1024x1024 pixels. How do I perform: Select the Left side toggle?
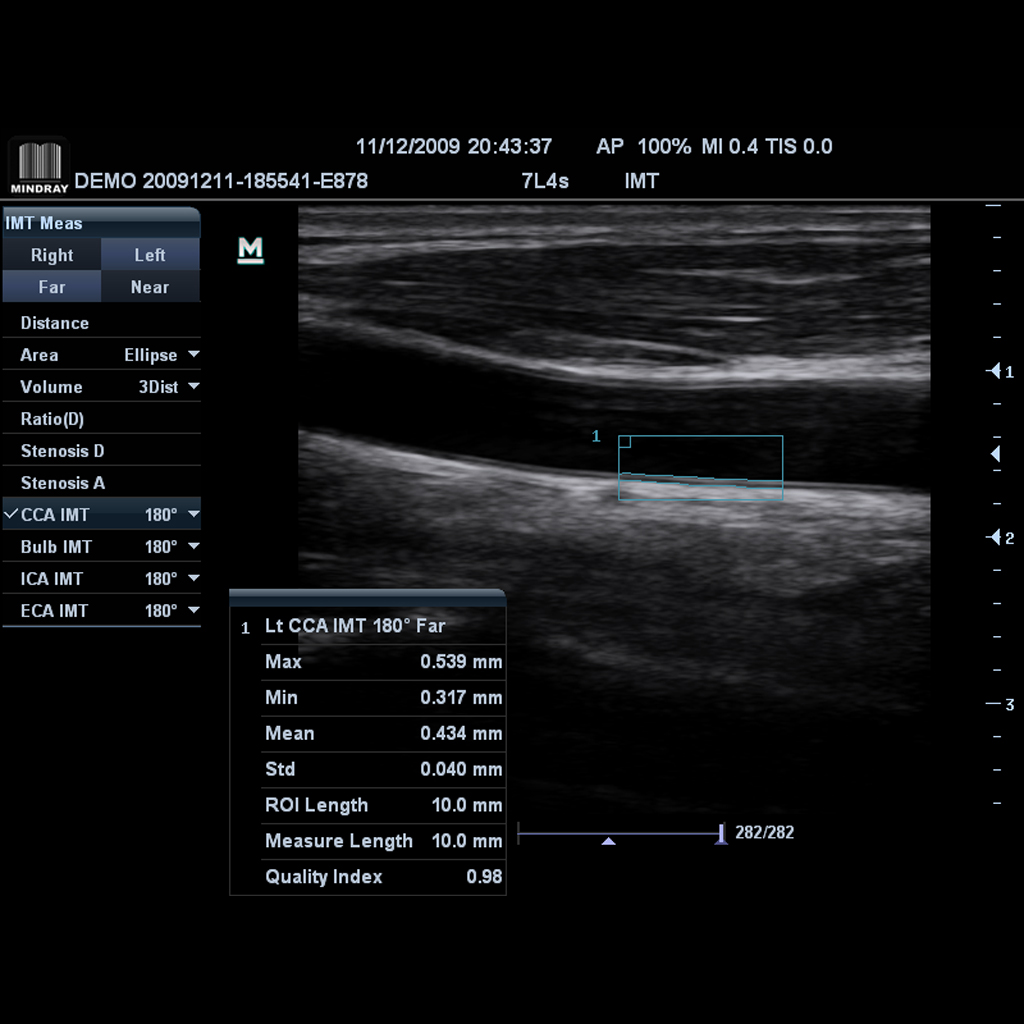pos(150,255)
